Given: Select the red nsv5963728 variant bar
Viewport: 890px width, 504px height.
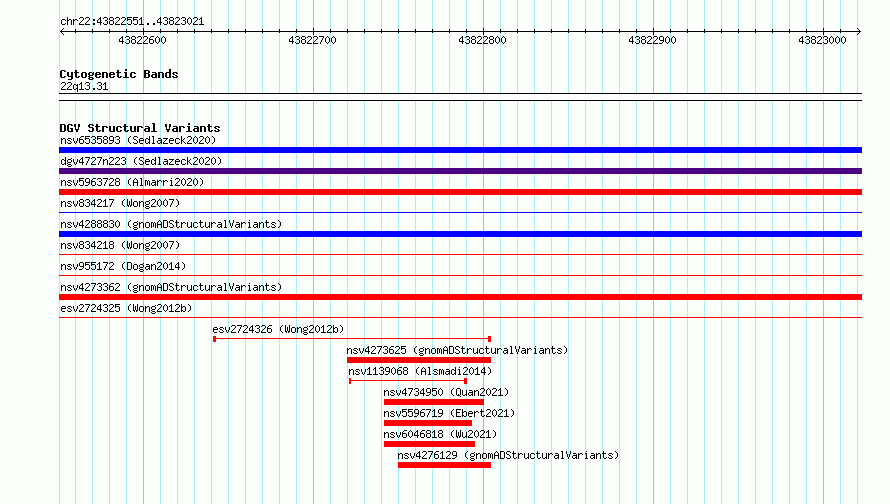Looking at the screenshot, I should [x=460, y=192].
